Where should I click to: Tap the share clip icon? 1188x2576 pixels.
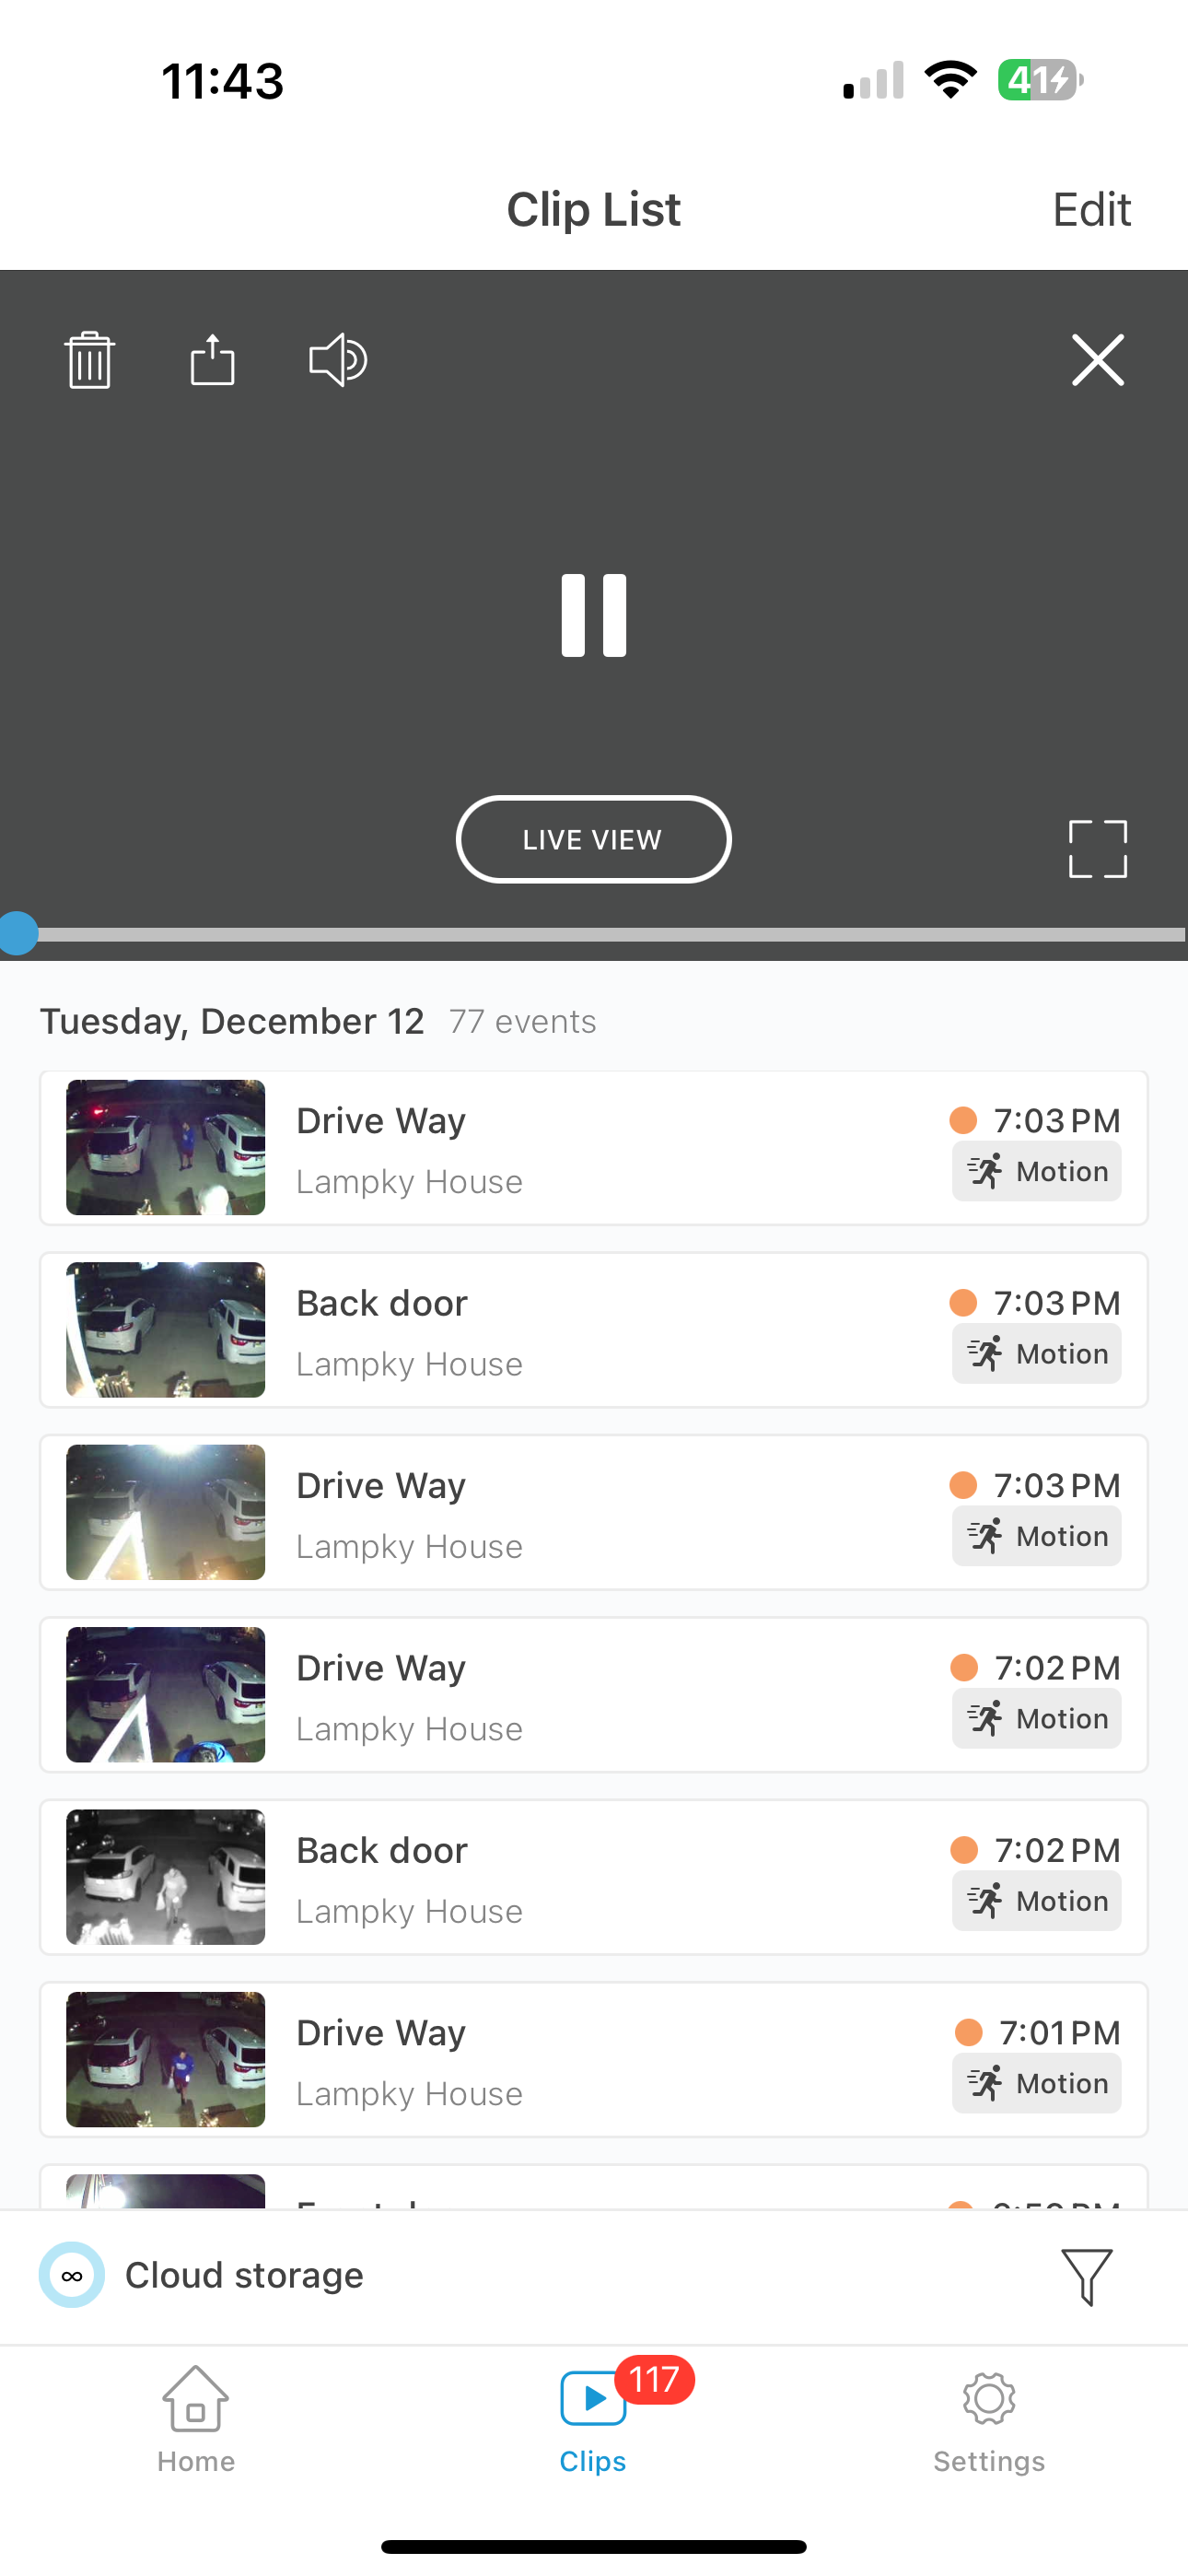pos(212,360)
